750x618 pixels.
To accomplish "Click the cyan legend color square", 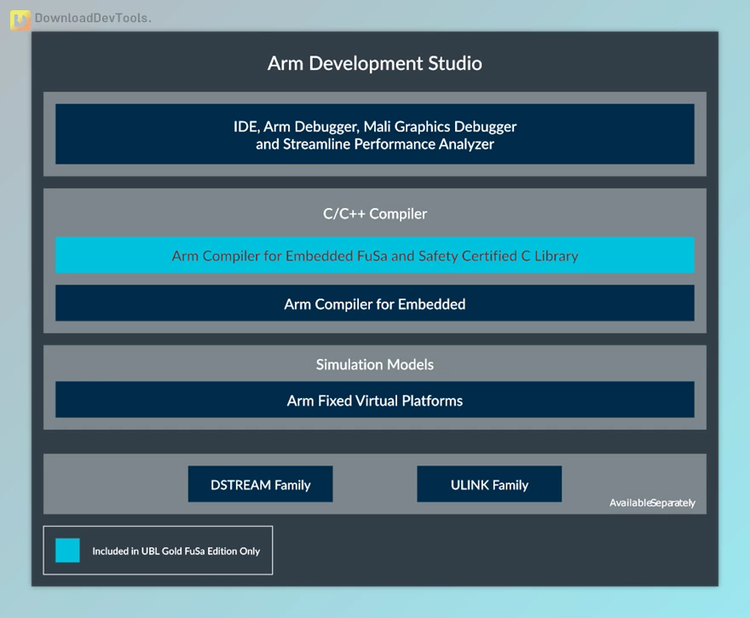I will (67, 550).
